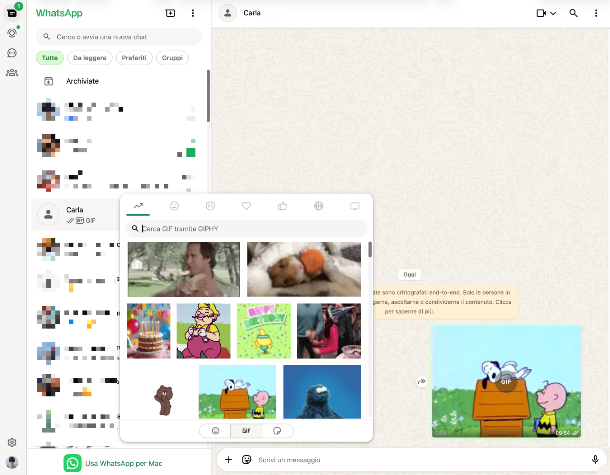Click GIF picker scrollbar
Screen dimensions: 610x475
click(x=370, y=250)
